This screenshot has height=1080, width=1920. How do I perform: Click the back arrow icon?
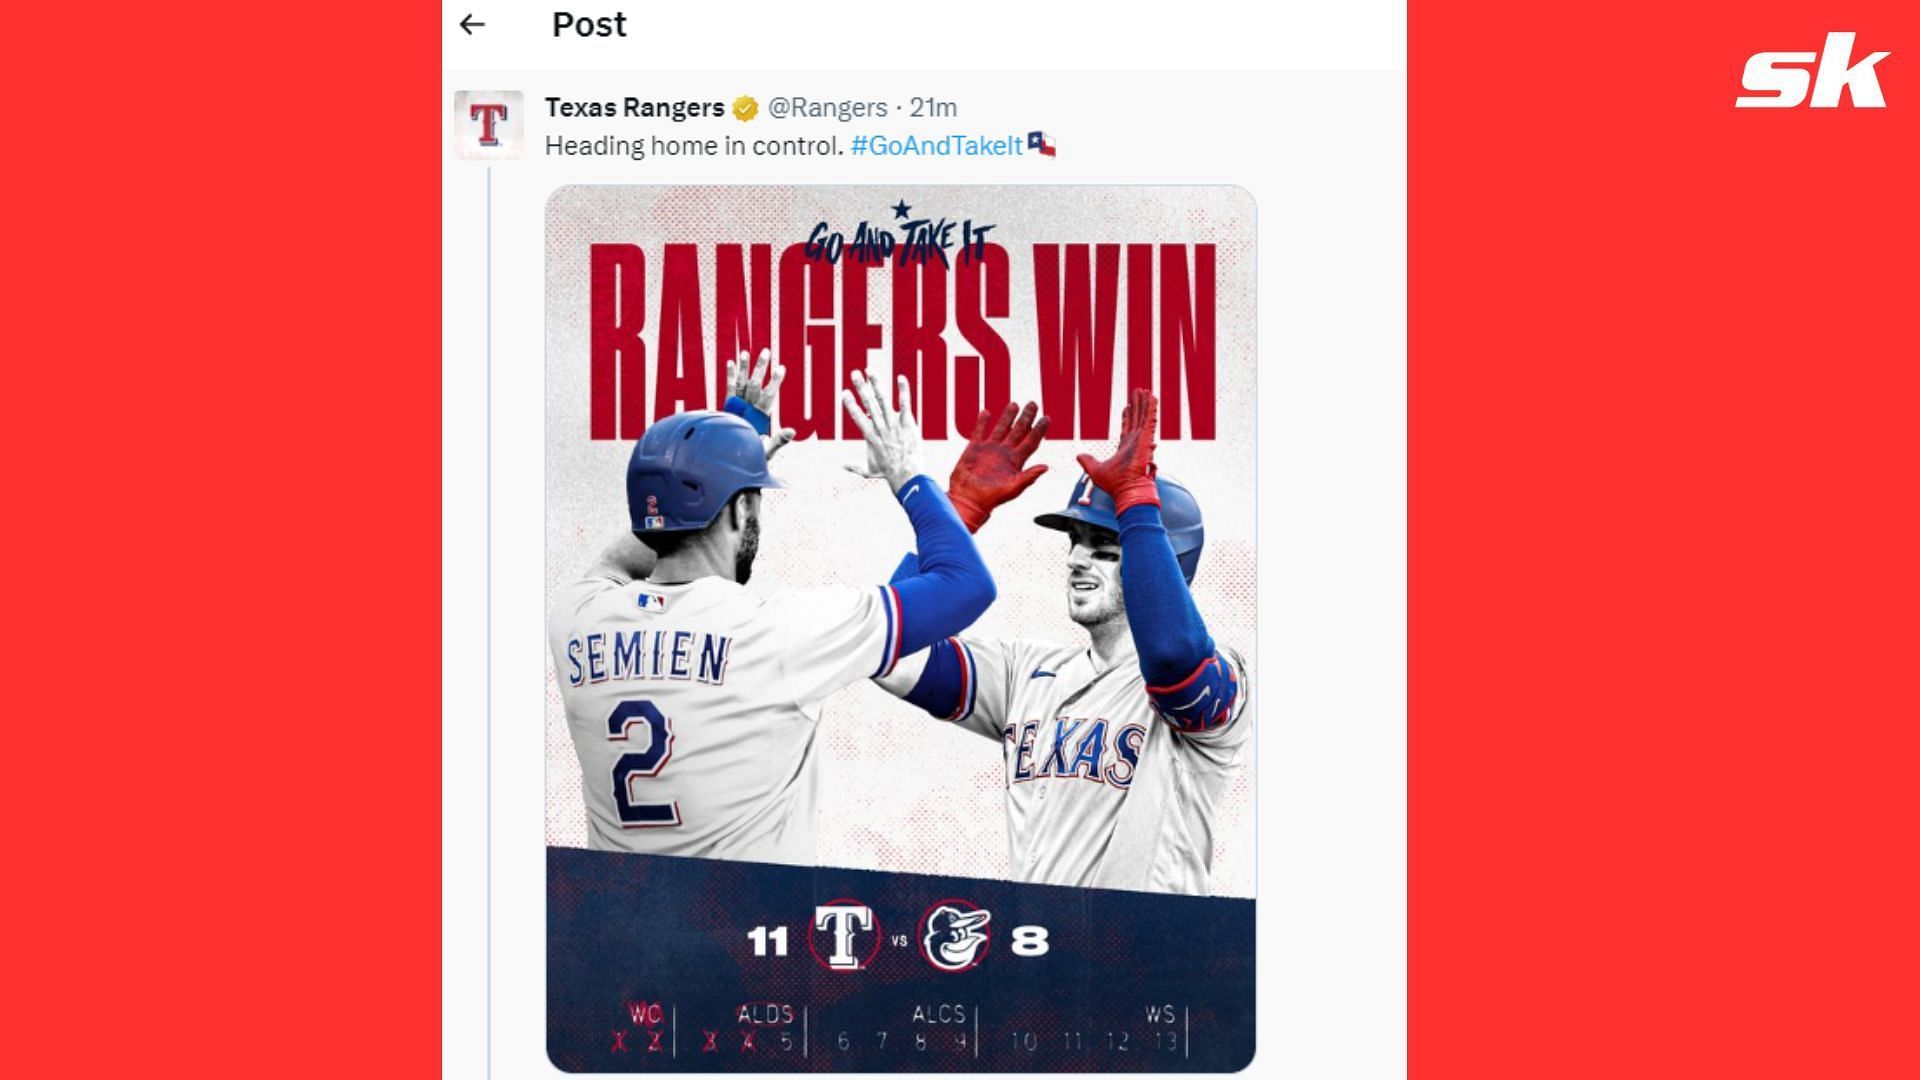point(472,25)
